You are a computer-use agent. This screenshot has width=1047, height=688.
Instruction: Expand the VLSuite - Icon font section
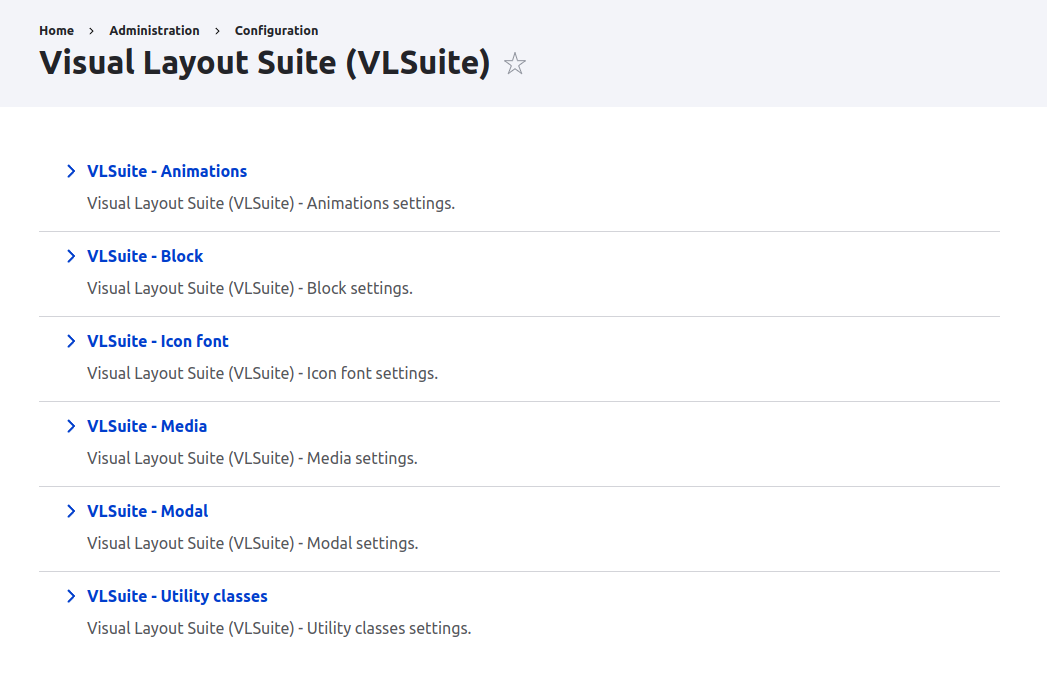pyautogui.click(x=71, y=341)
